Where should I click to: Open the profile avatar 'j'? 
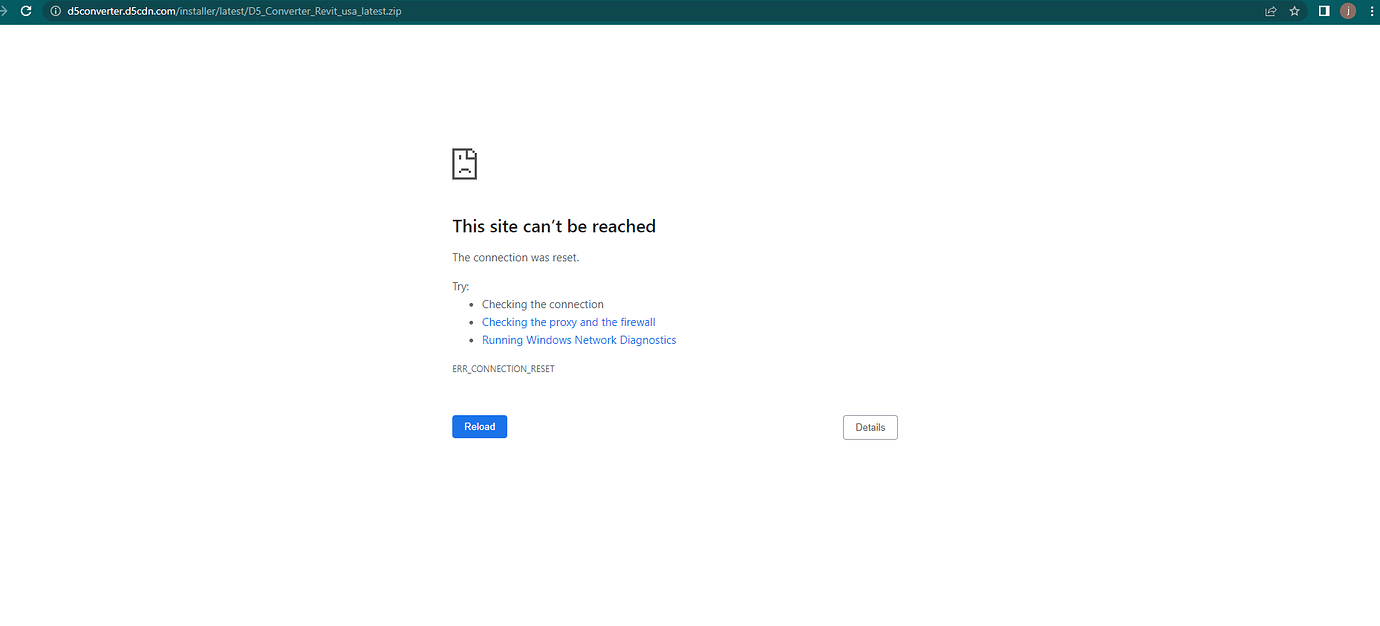1348,11
